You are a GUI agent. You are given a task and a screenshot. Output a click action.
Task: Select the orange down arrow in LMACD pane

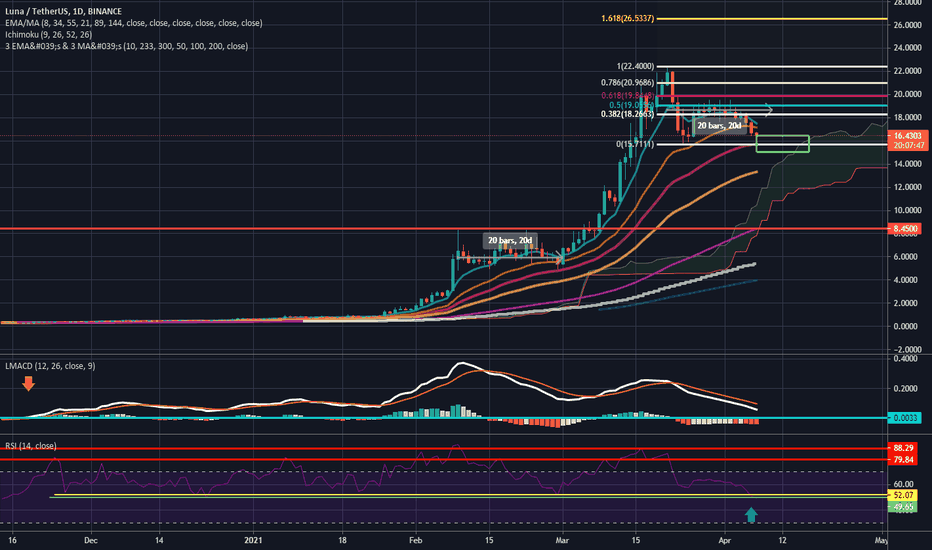tap(28, 384)
